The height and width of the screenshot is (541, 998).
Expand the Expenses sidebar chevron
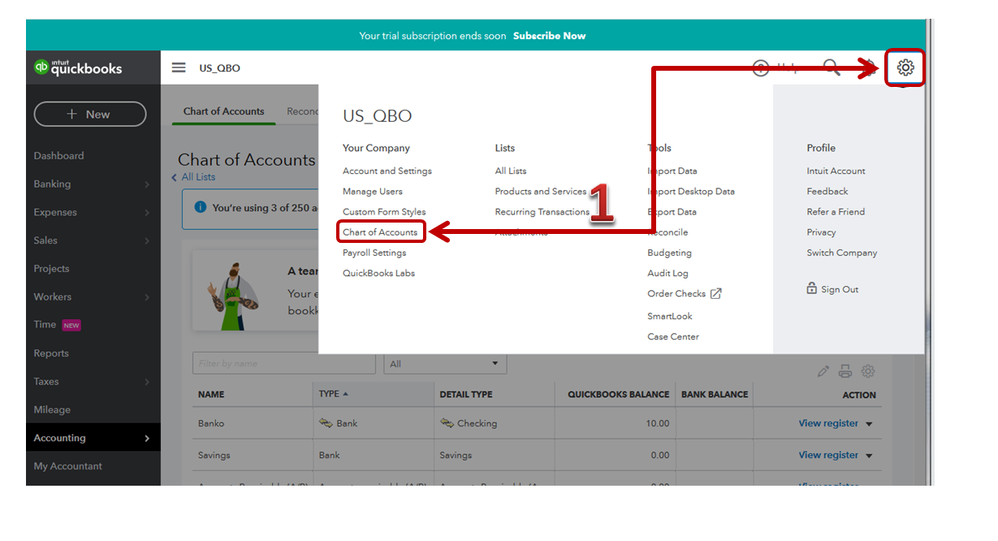point(147,213)
